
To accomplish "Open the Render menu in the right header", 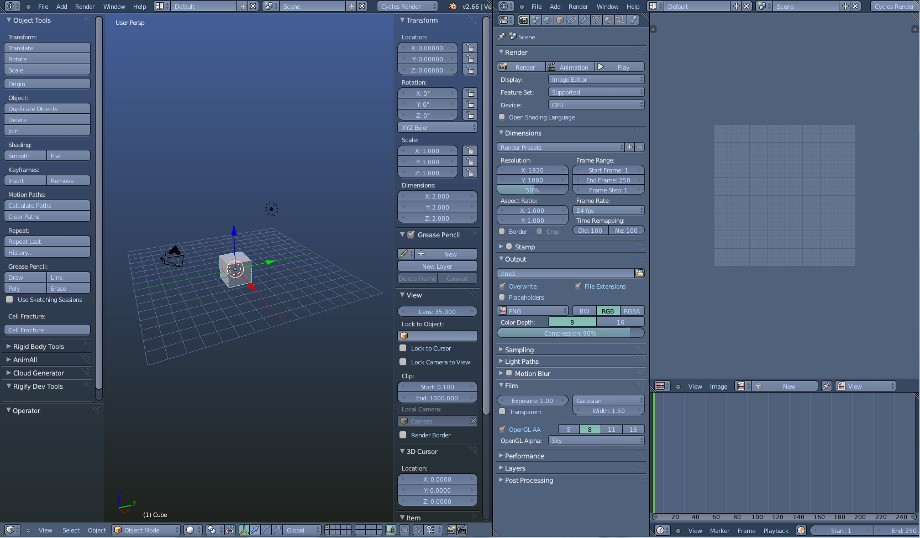I will (x=578, y=6).
